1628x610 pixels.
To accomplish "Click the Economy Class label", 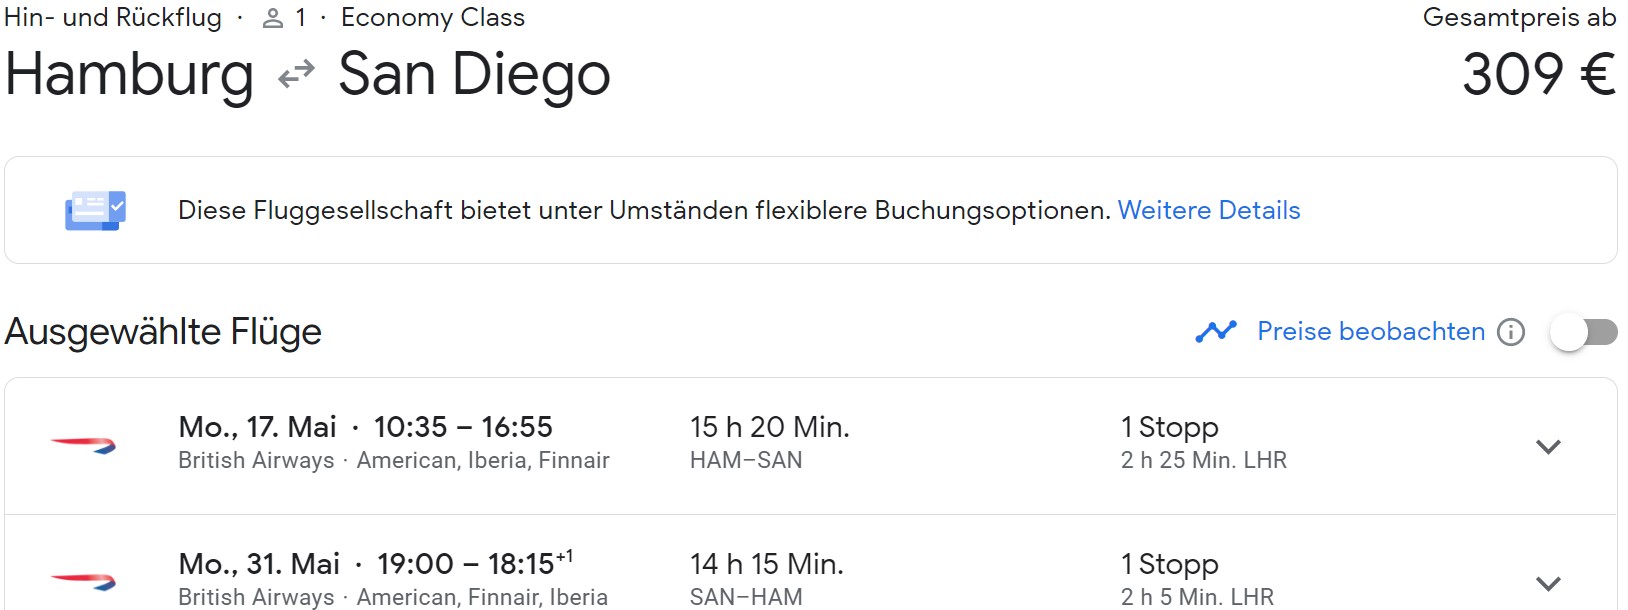I will coord(433,17).
